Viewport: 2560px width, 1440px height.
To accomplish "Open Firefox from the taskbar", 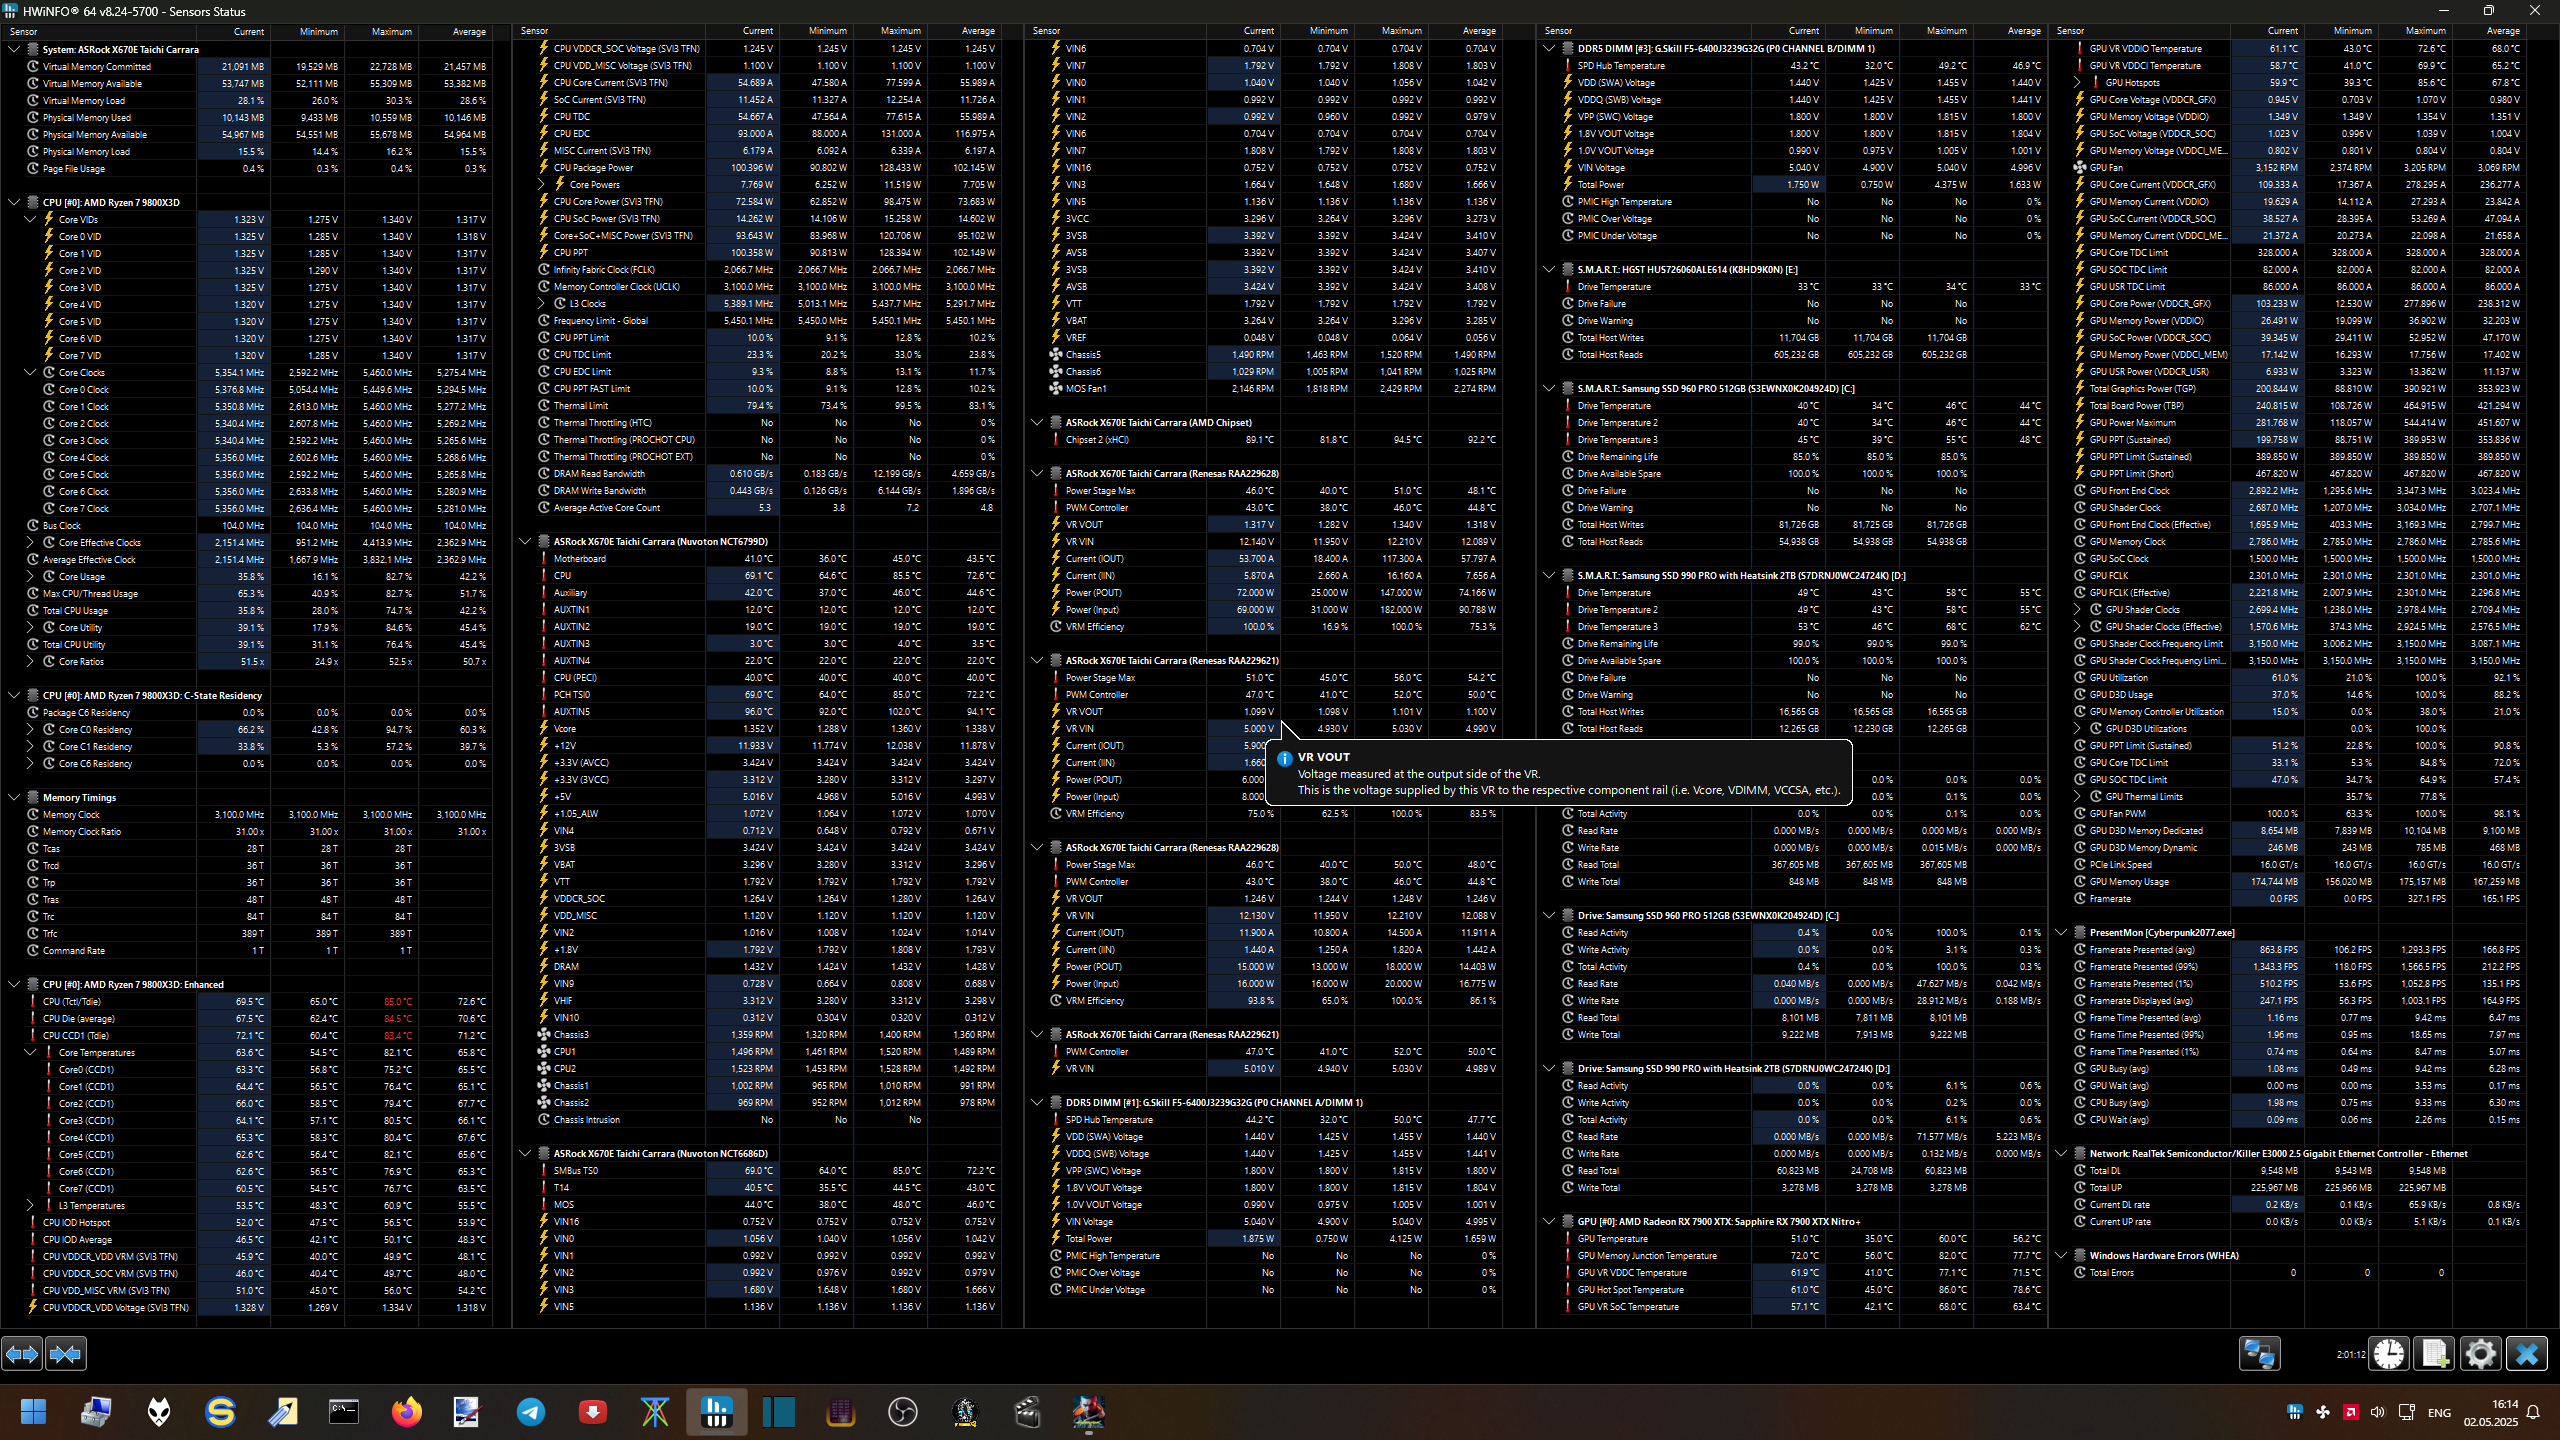I will click(x=406, y=1412).
